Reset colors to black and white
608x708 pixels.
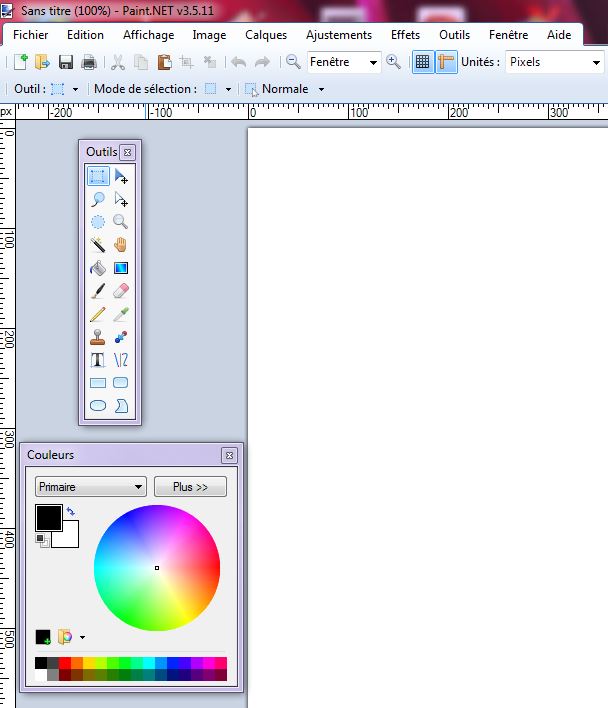(42, 540)
